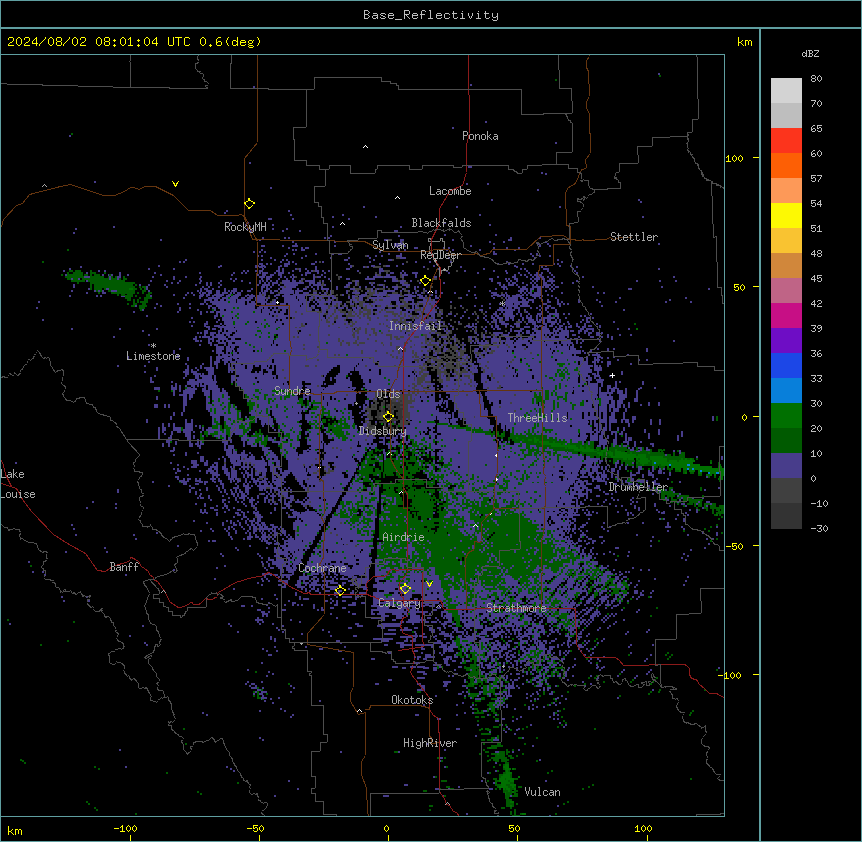Select the magenta 39–42 dBZ legend color
The height and width of the screenshot is (842, 862).
pos(786,315)
